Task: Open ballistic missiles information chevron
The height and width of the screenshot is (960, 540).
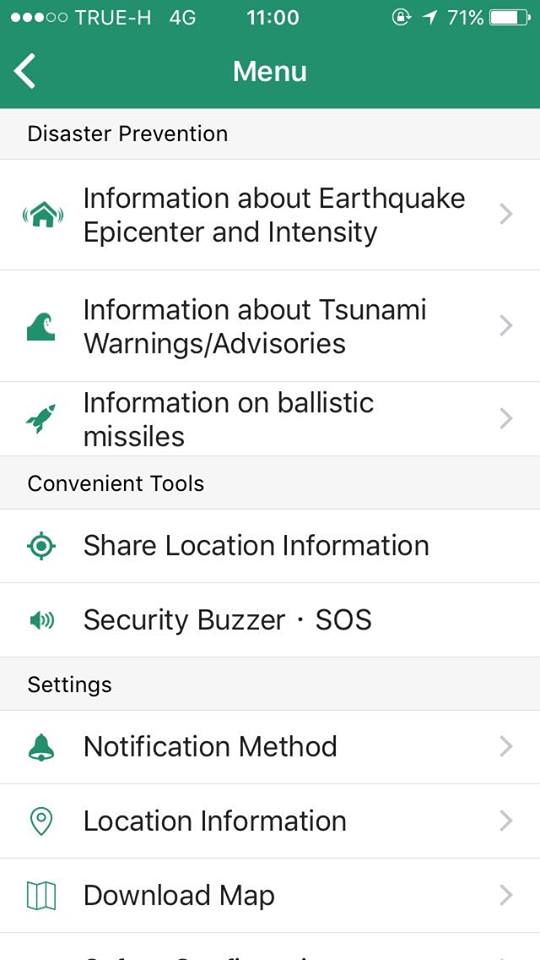Action: (x=506, y=419)
